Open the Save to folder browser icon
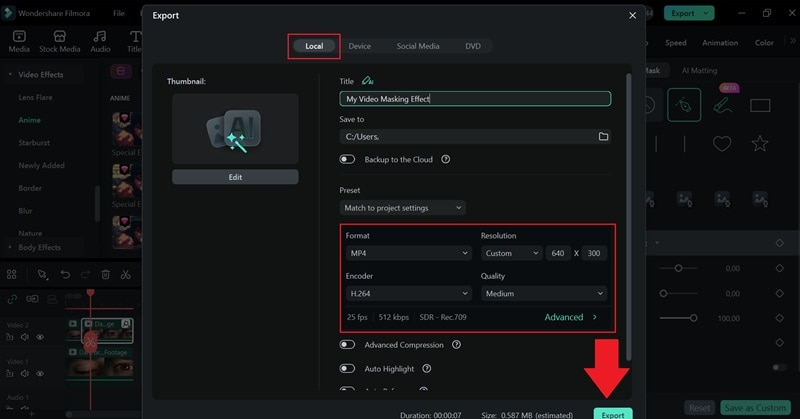800x419 pixels. pyautogui.click(x=603, y=136)
